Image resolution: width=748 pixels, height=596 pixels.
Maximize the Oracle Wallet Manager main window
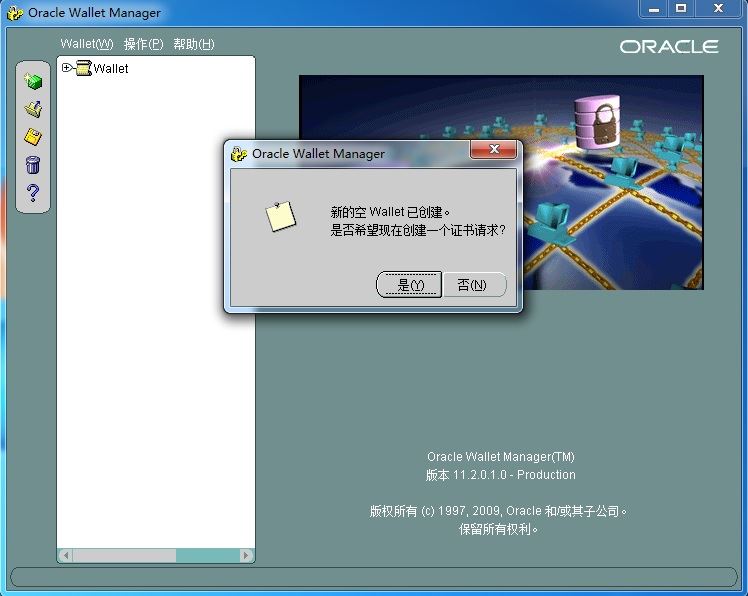[x=681, y=9]
